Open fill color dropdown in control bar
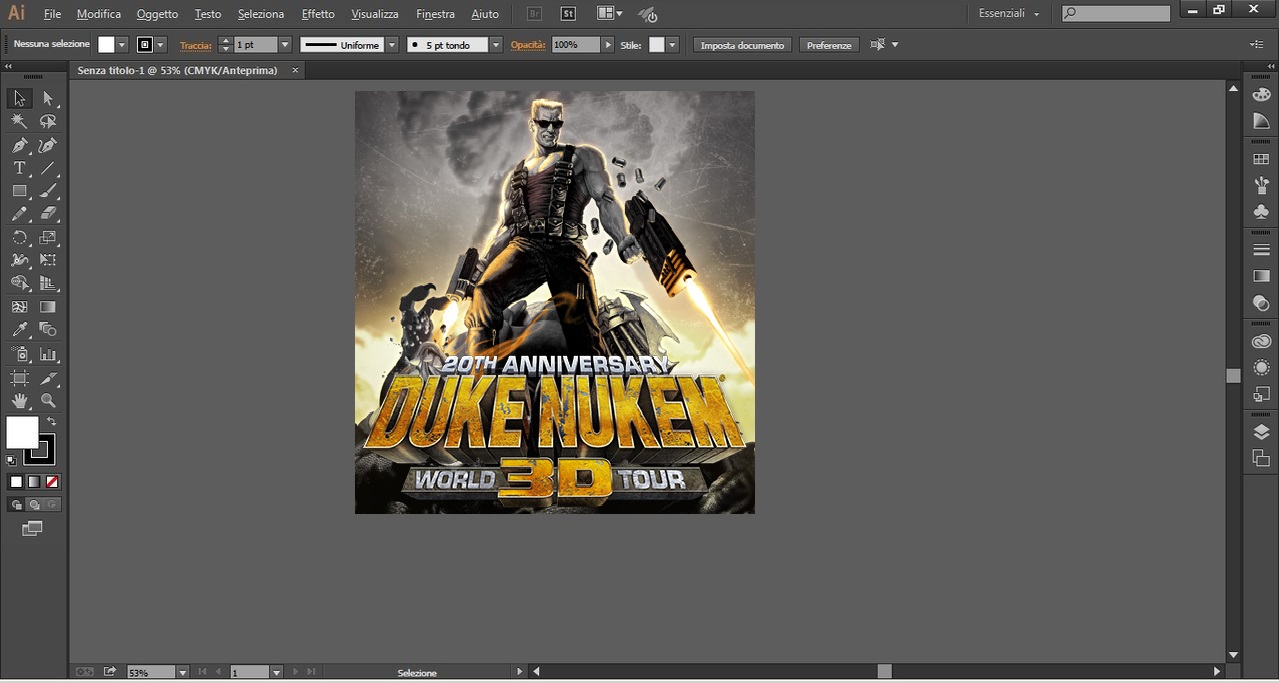This screenshot has height=683, width=1279. point(122,45)
